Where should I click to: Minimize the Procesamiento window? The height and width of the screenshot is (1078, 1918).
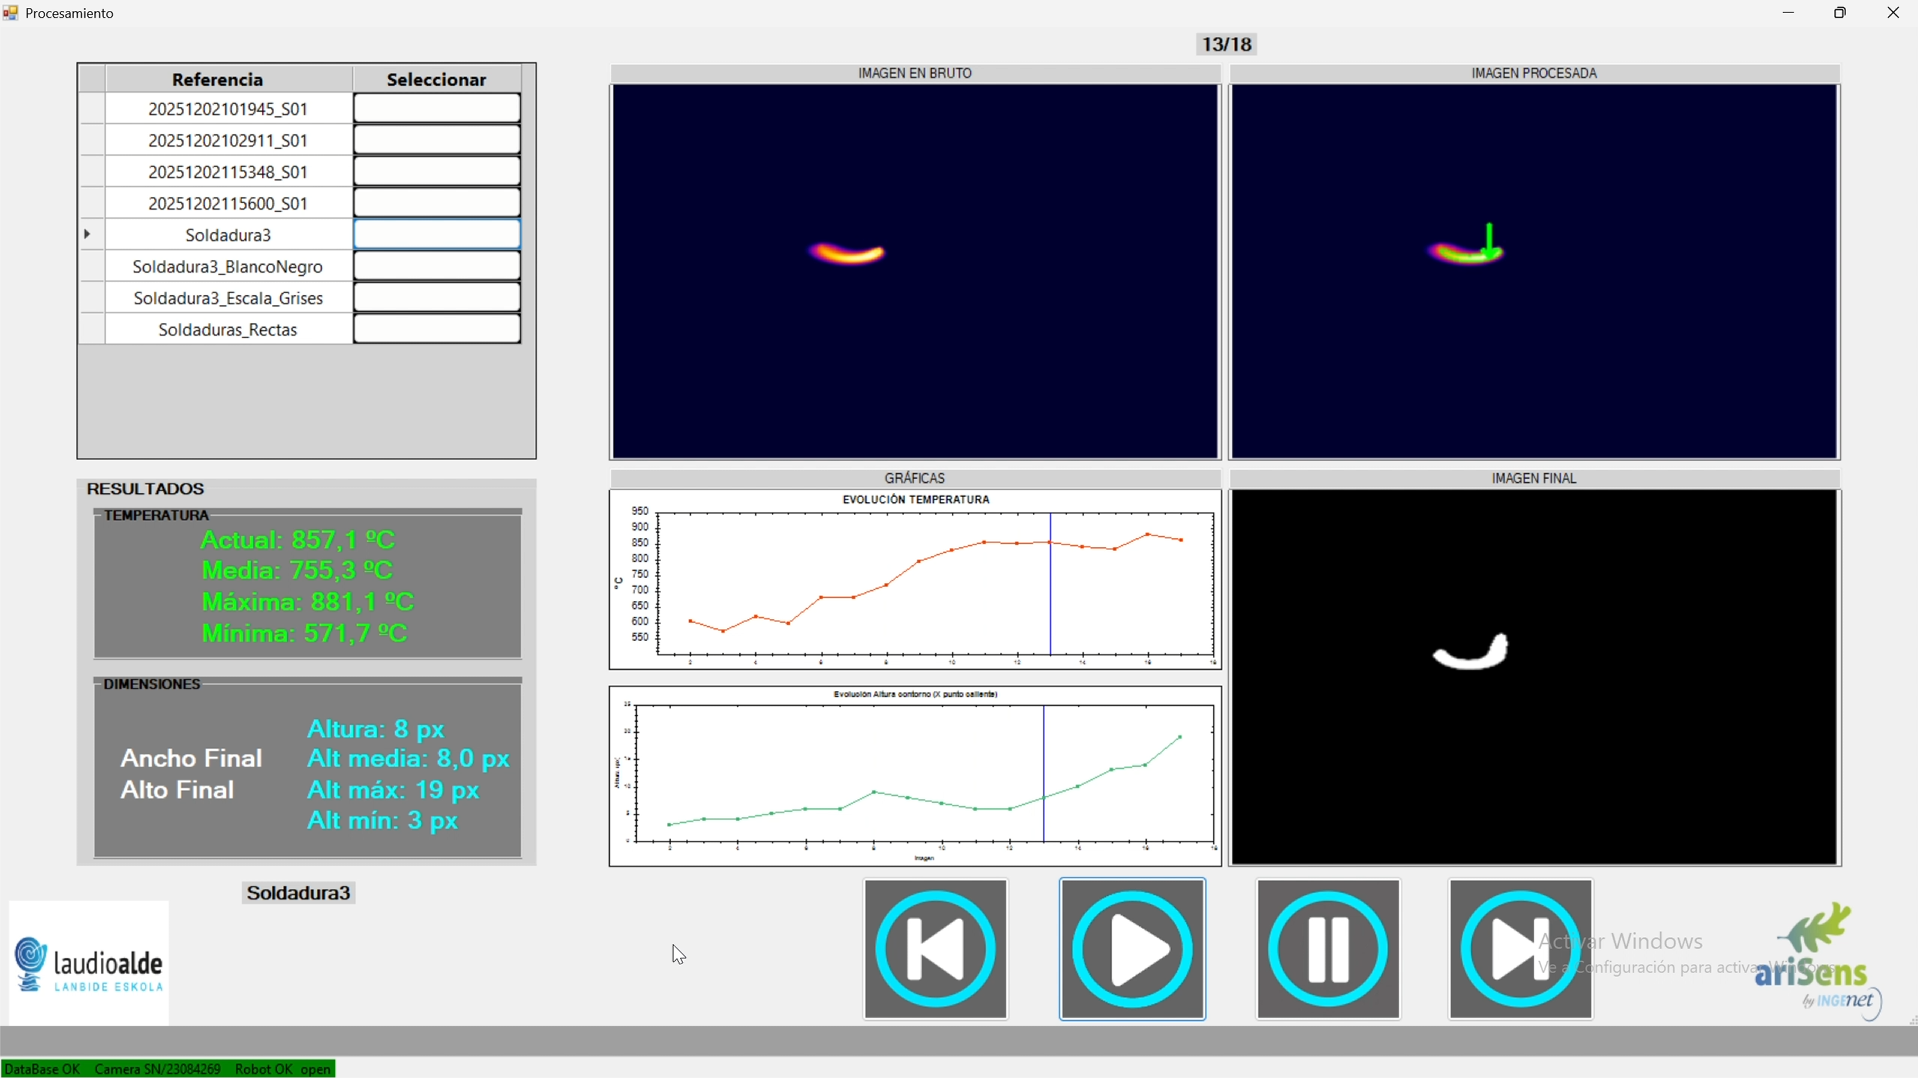pyautogui.click(x=1787, y=13)
